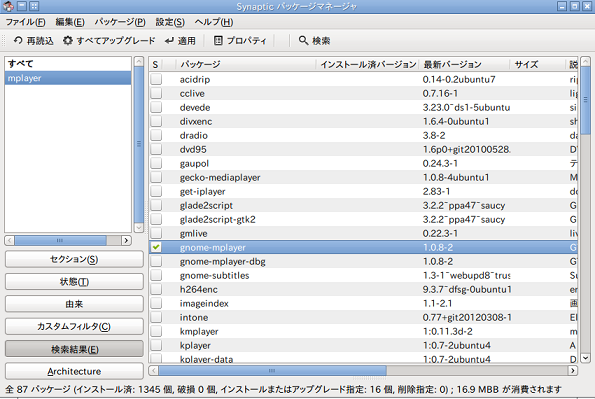Click version 1.0.8-4ubuntu1 cell
The width and height of the screenshot is (595, 399).
coord(456,177)
